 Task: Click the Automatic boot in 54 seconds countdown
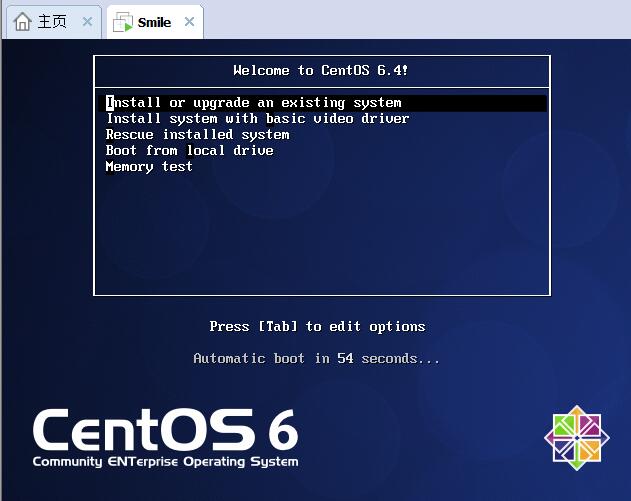pos(317,358)
